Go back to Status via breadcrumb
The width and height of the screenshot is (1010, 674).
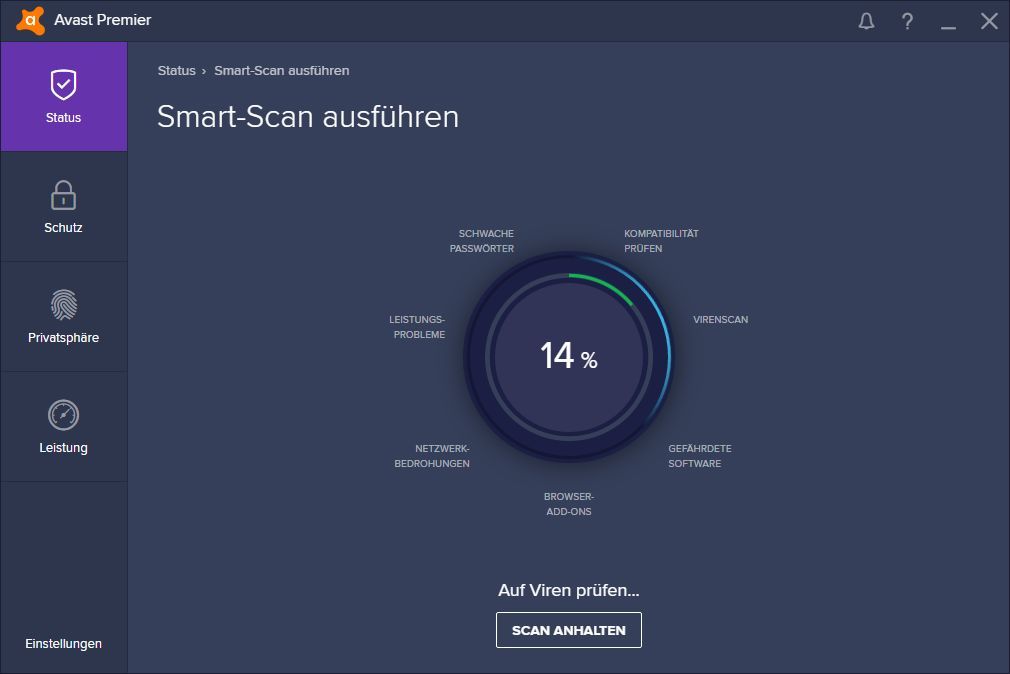tap(176, 71)
